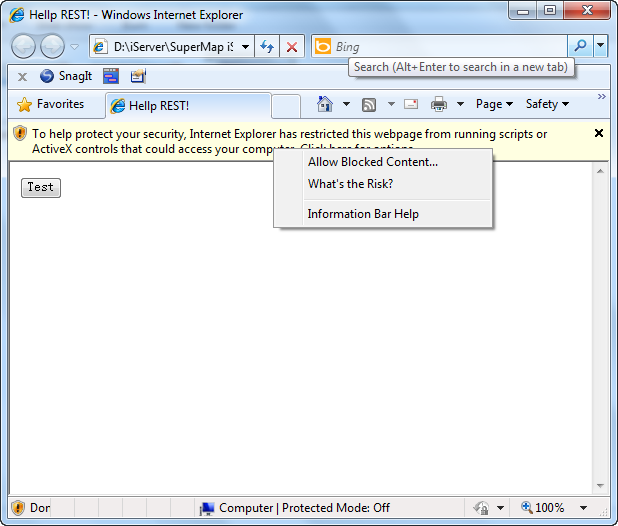
Task: Click the RSS feeds icon
Action: [x=369, y=104]
